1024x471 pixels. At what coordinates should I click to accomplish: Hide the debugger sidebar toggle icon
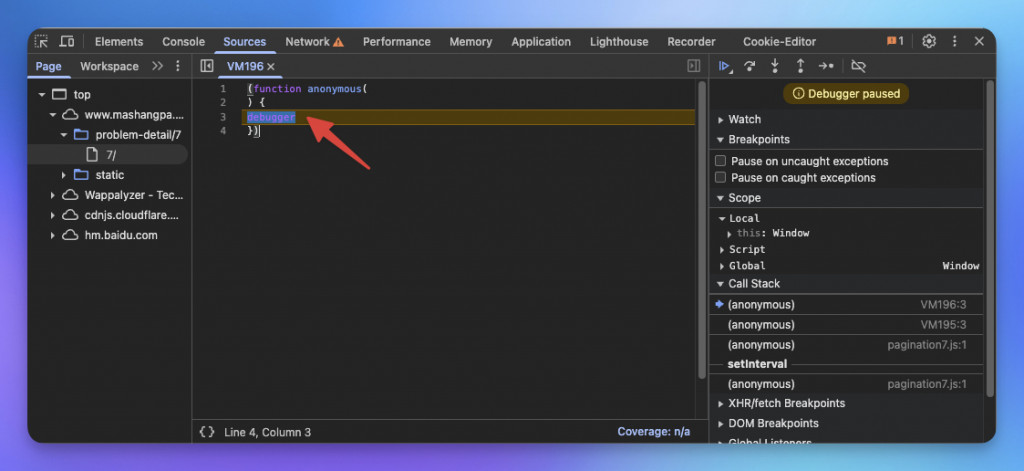[694, 66]
